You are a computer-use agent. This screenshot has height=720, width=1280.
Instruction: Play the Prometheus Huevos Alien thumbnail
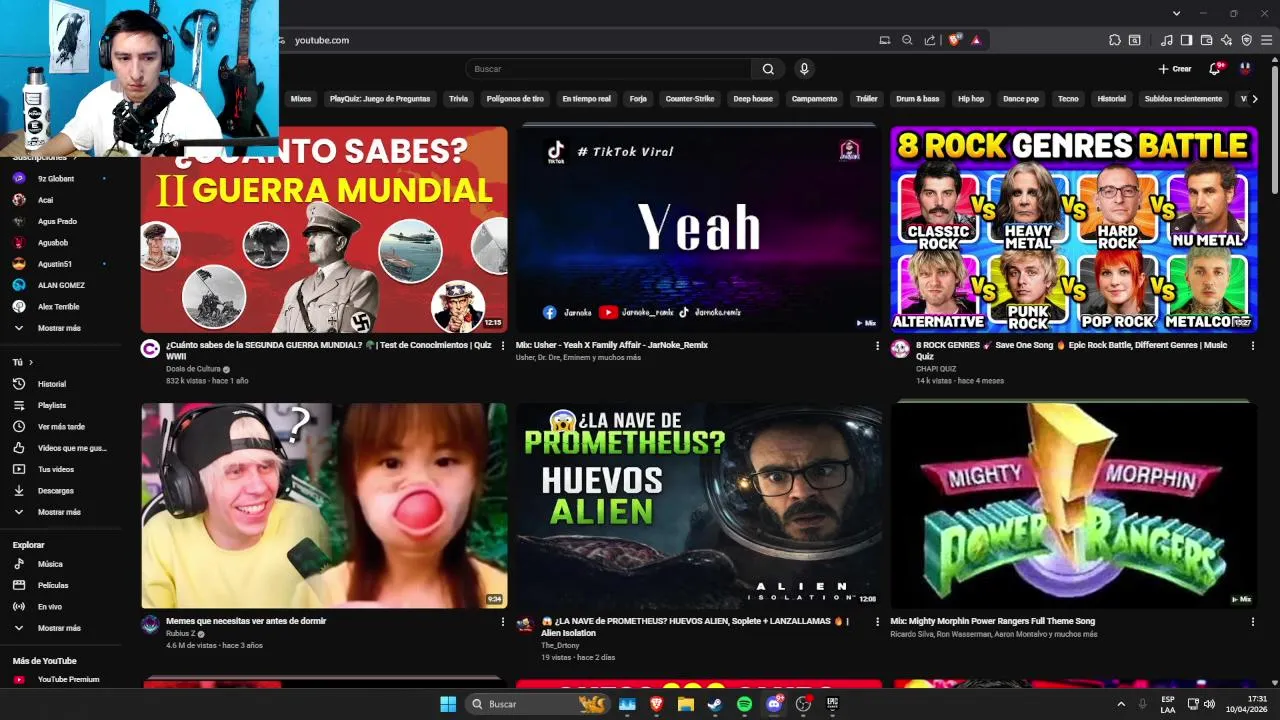699,505
